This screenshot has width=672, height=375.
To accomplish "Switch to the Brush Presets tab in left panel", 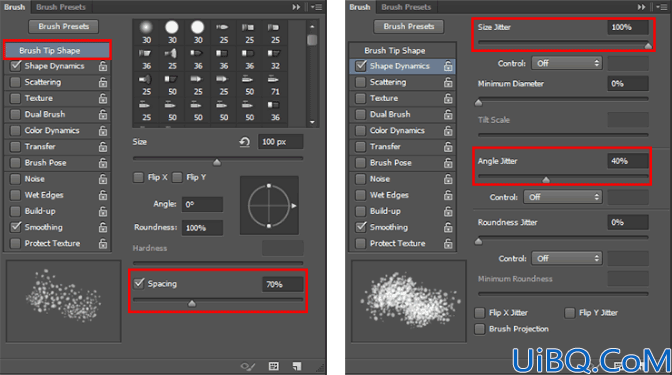I will (x=61, y=7).
